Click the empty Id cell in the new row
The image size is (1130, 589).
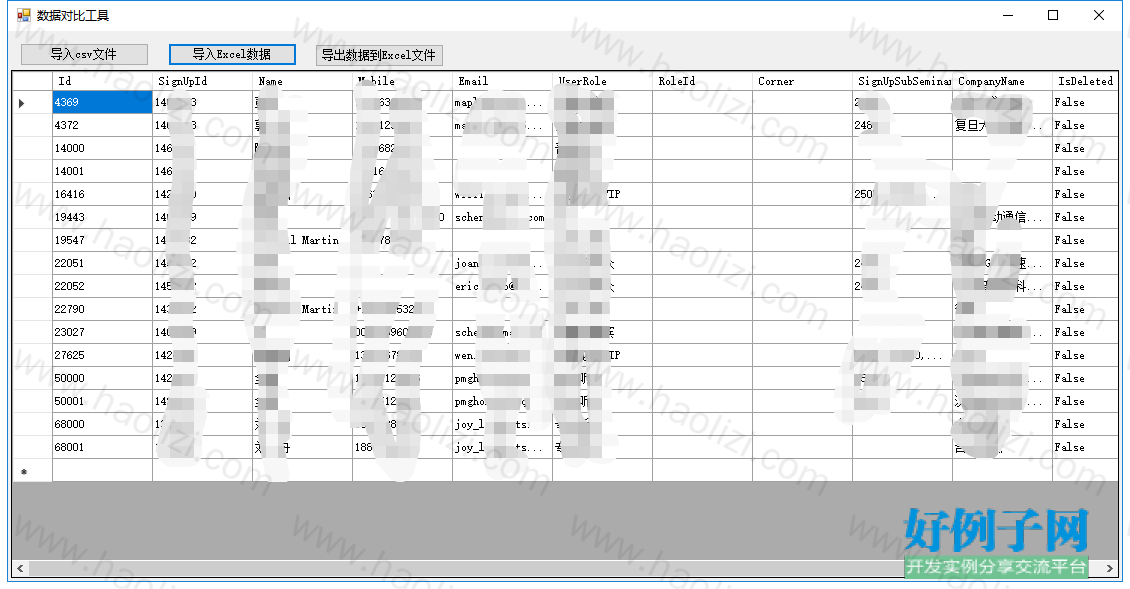(x=102, y=471)
